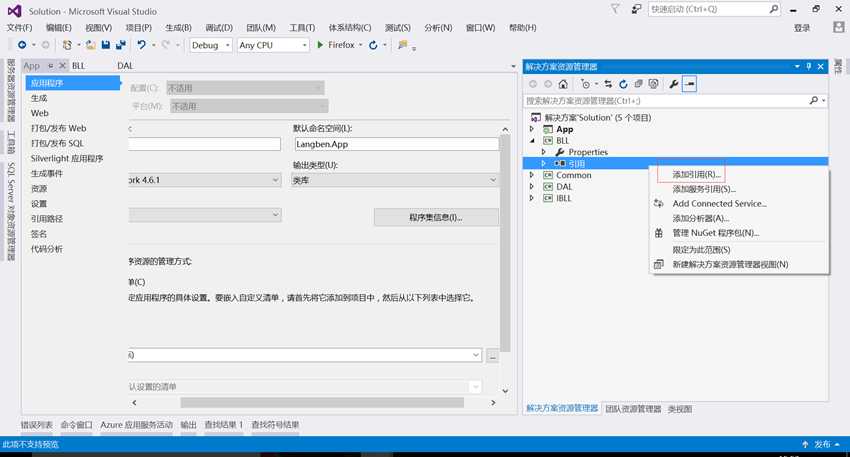Click 登录 sign-in link

[802, 28]
